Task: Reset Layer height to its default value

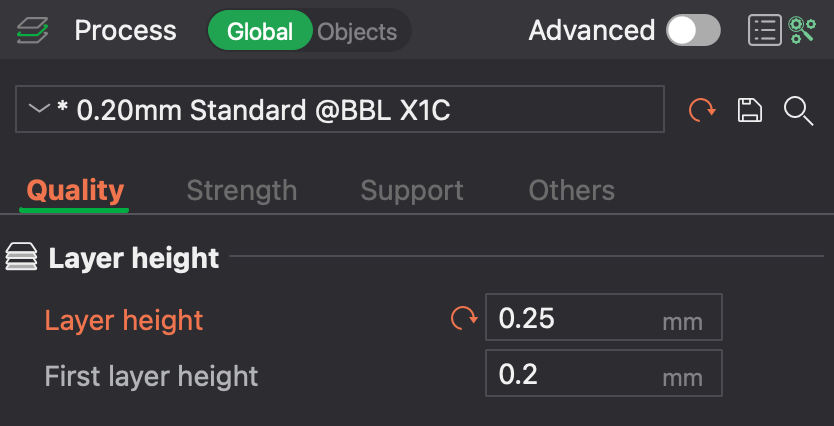Action: (464, 319)
